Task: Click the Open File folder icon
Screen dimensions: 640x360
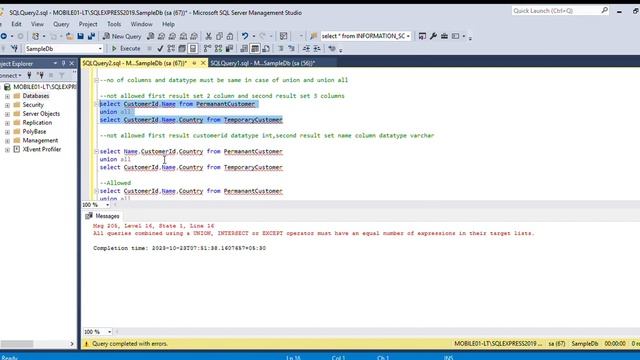Action: [70, 36]
